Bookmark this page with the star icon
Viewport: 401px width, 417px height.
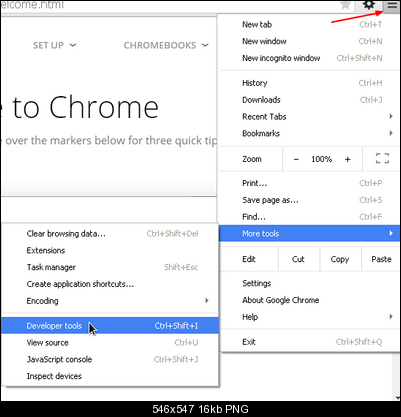(346, 5)
